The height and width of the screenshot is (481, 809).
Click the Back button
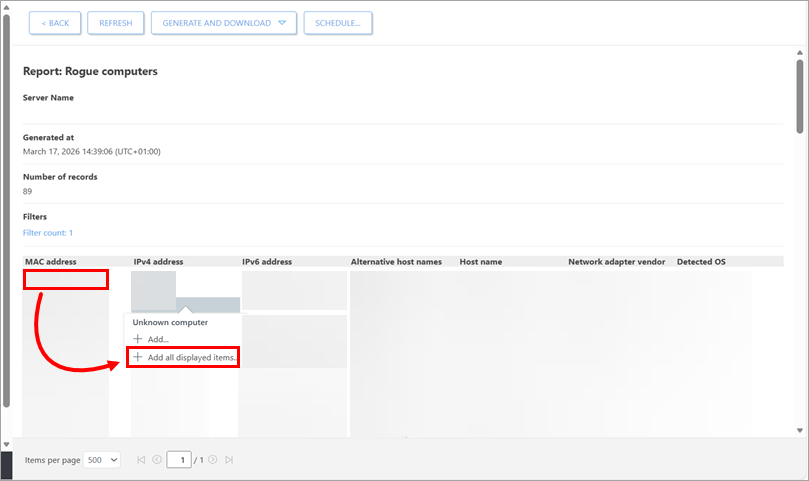[55, 23]
